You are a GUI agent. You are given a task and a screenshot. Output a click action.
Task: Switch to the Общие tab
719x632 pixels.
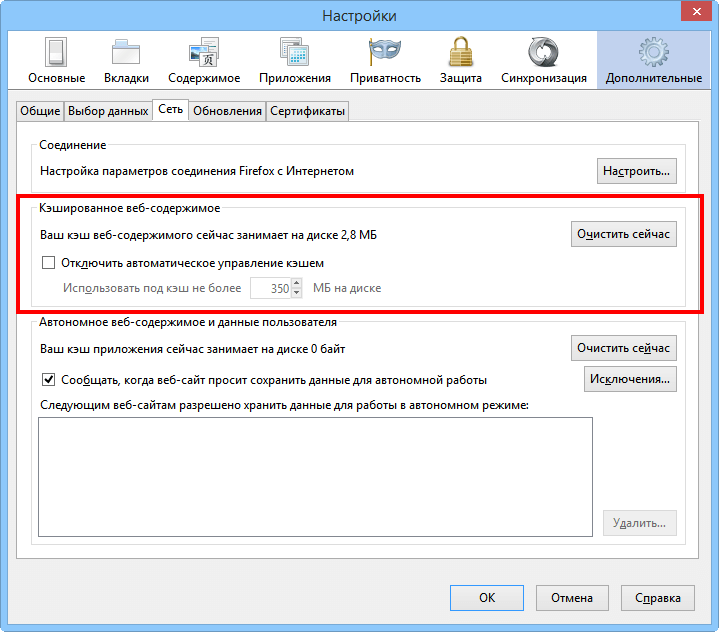pyautogui.click(x=40, y=111)
